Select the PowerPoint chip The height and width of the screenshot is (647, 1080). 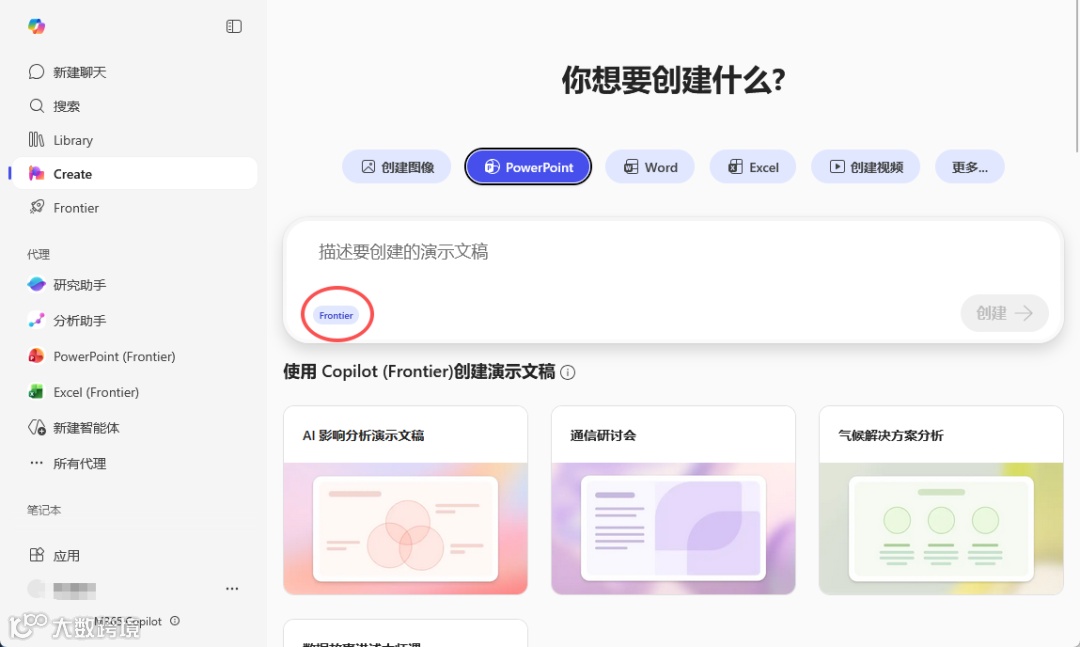point(528,167)
